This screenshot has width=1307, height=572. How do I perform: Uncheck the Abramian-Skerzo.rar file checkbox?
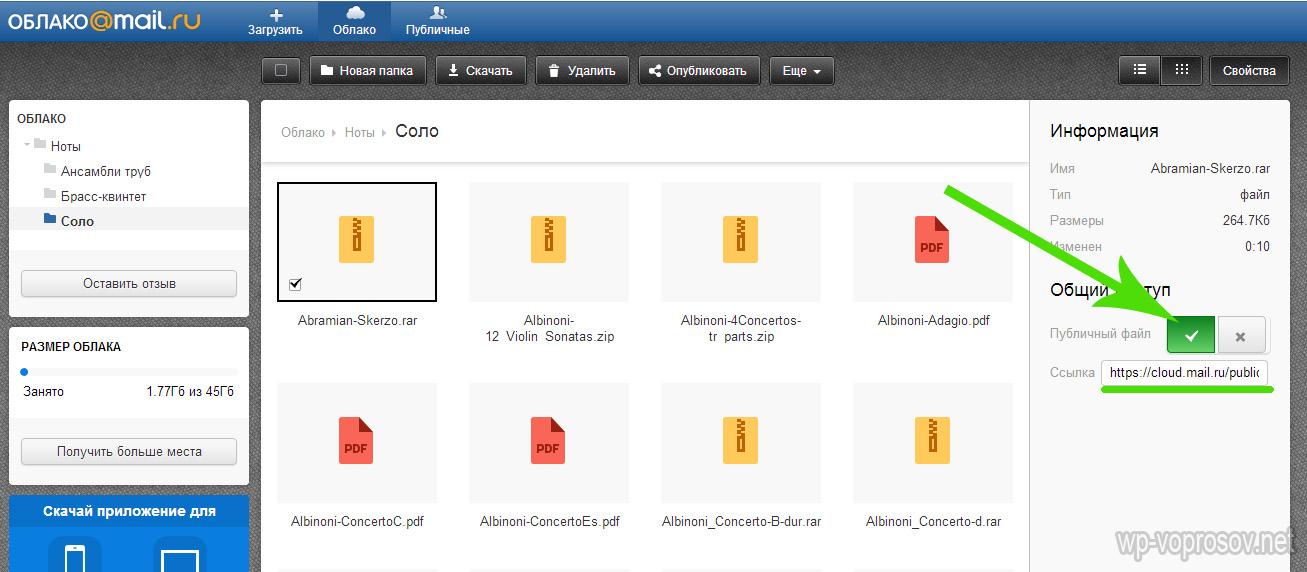(295, 285)
